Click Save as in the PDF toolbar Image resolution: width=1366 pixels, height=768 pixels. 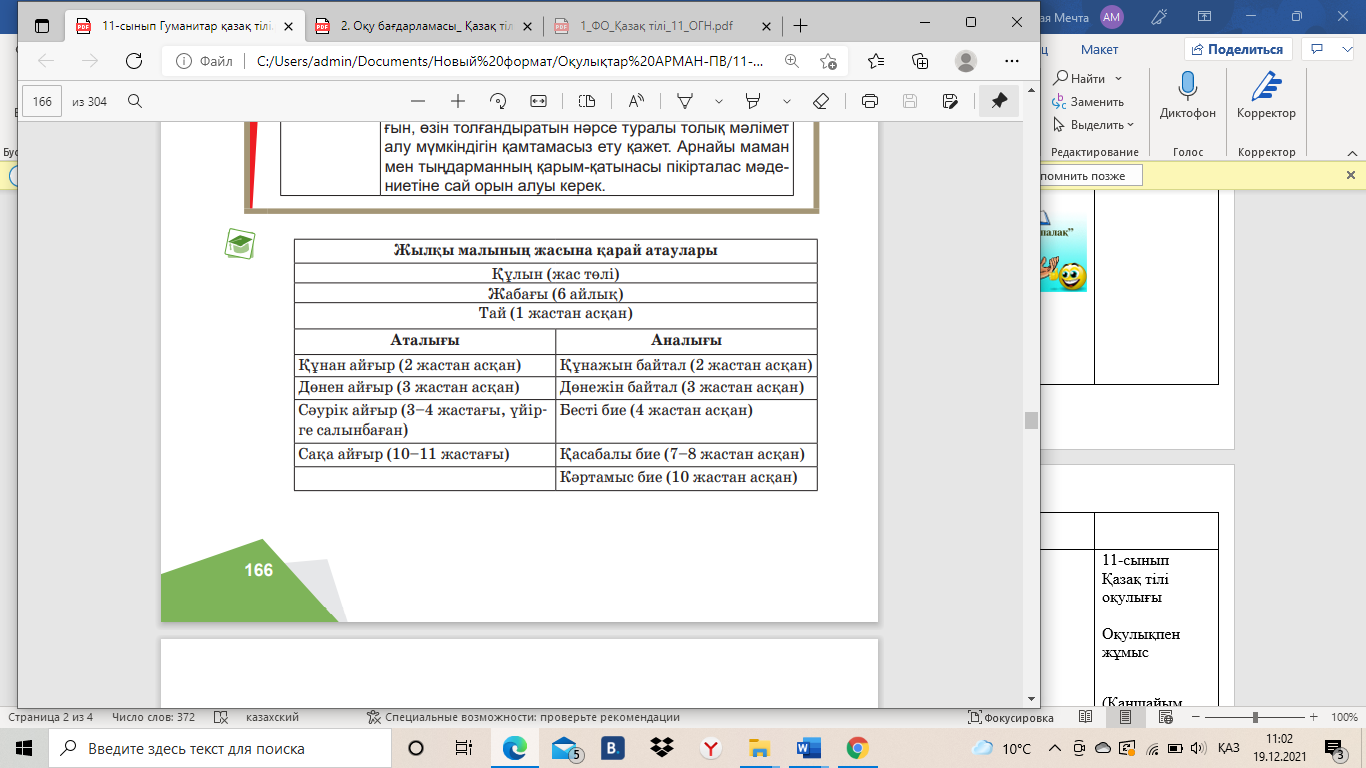950,101
